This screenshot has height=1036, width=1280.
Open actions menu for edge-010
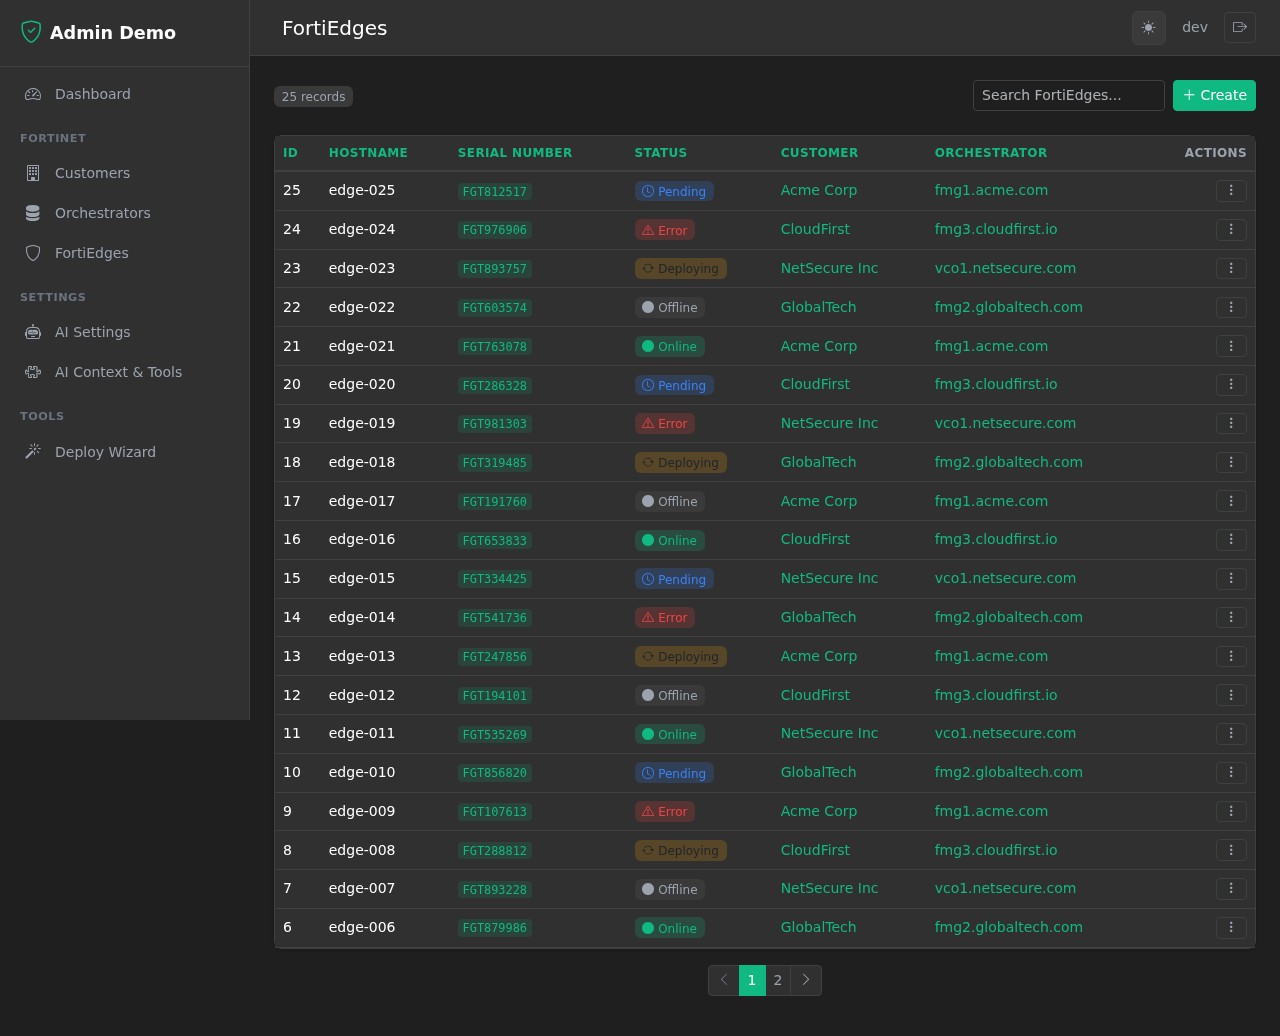[x=1231, y=772]
